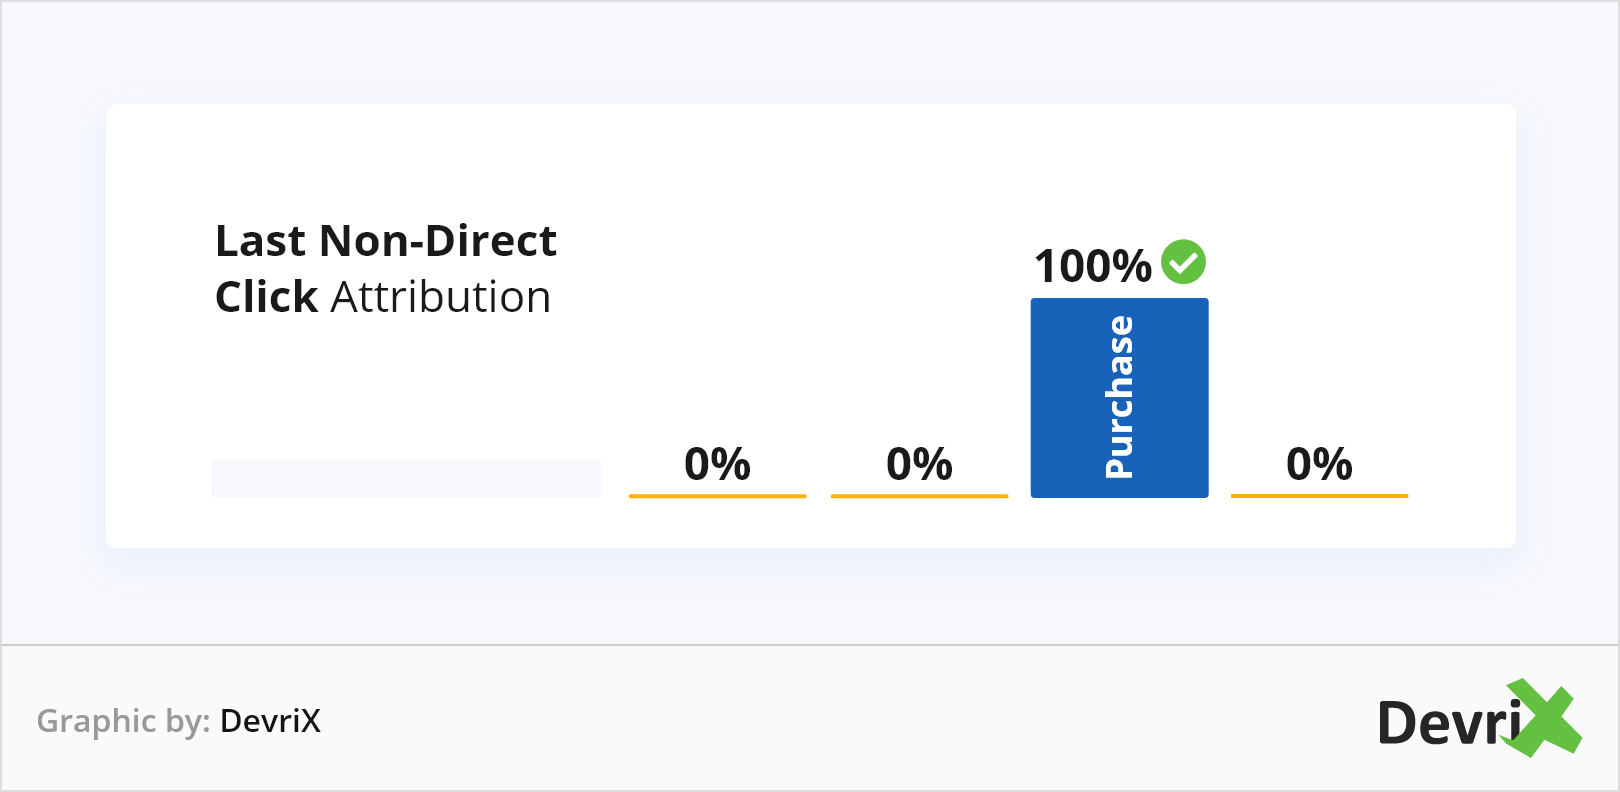This screenshot has width=1620, height=792.
Task: Click orange underline beneath middle 0%
Action: point(919,495)
